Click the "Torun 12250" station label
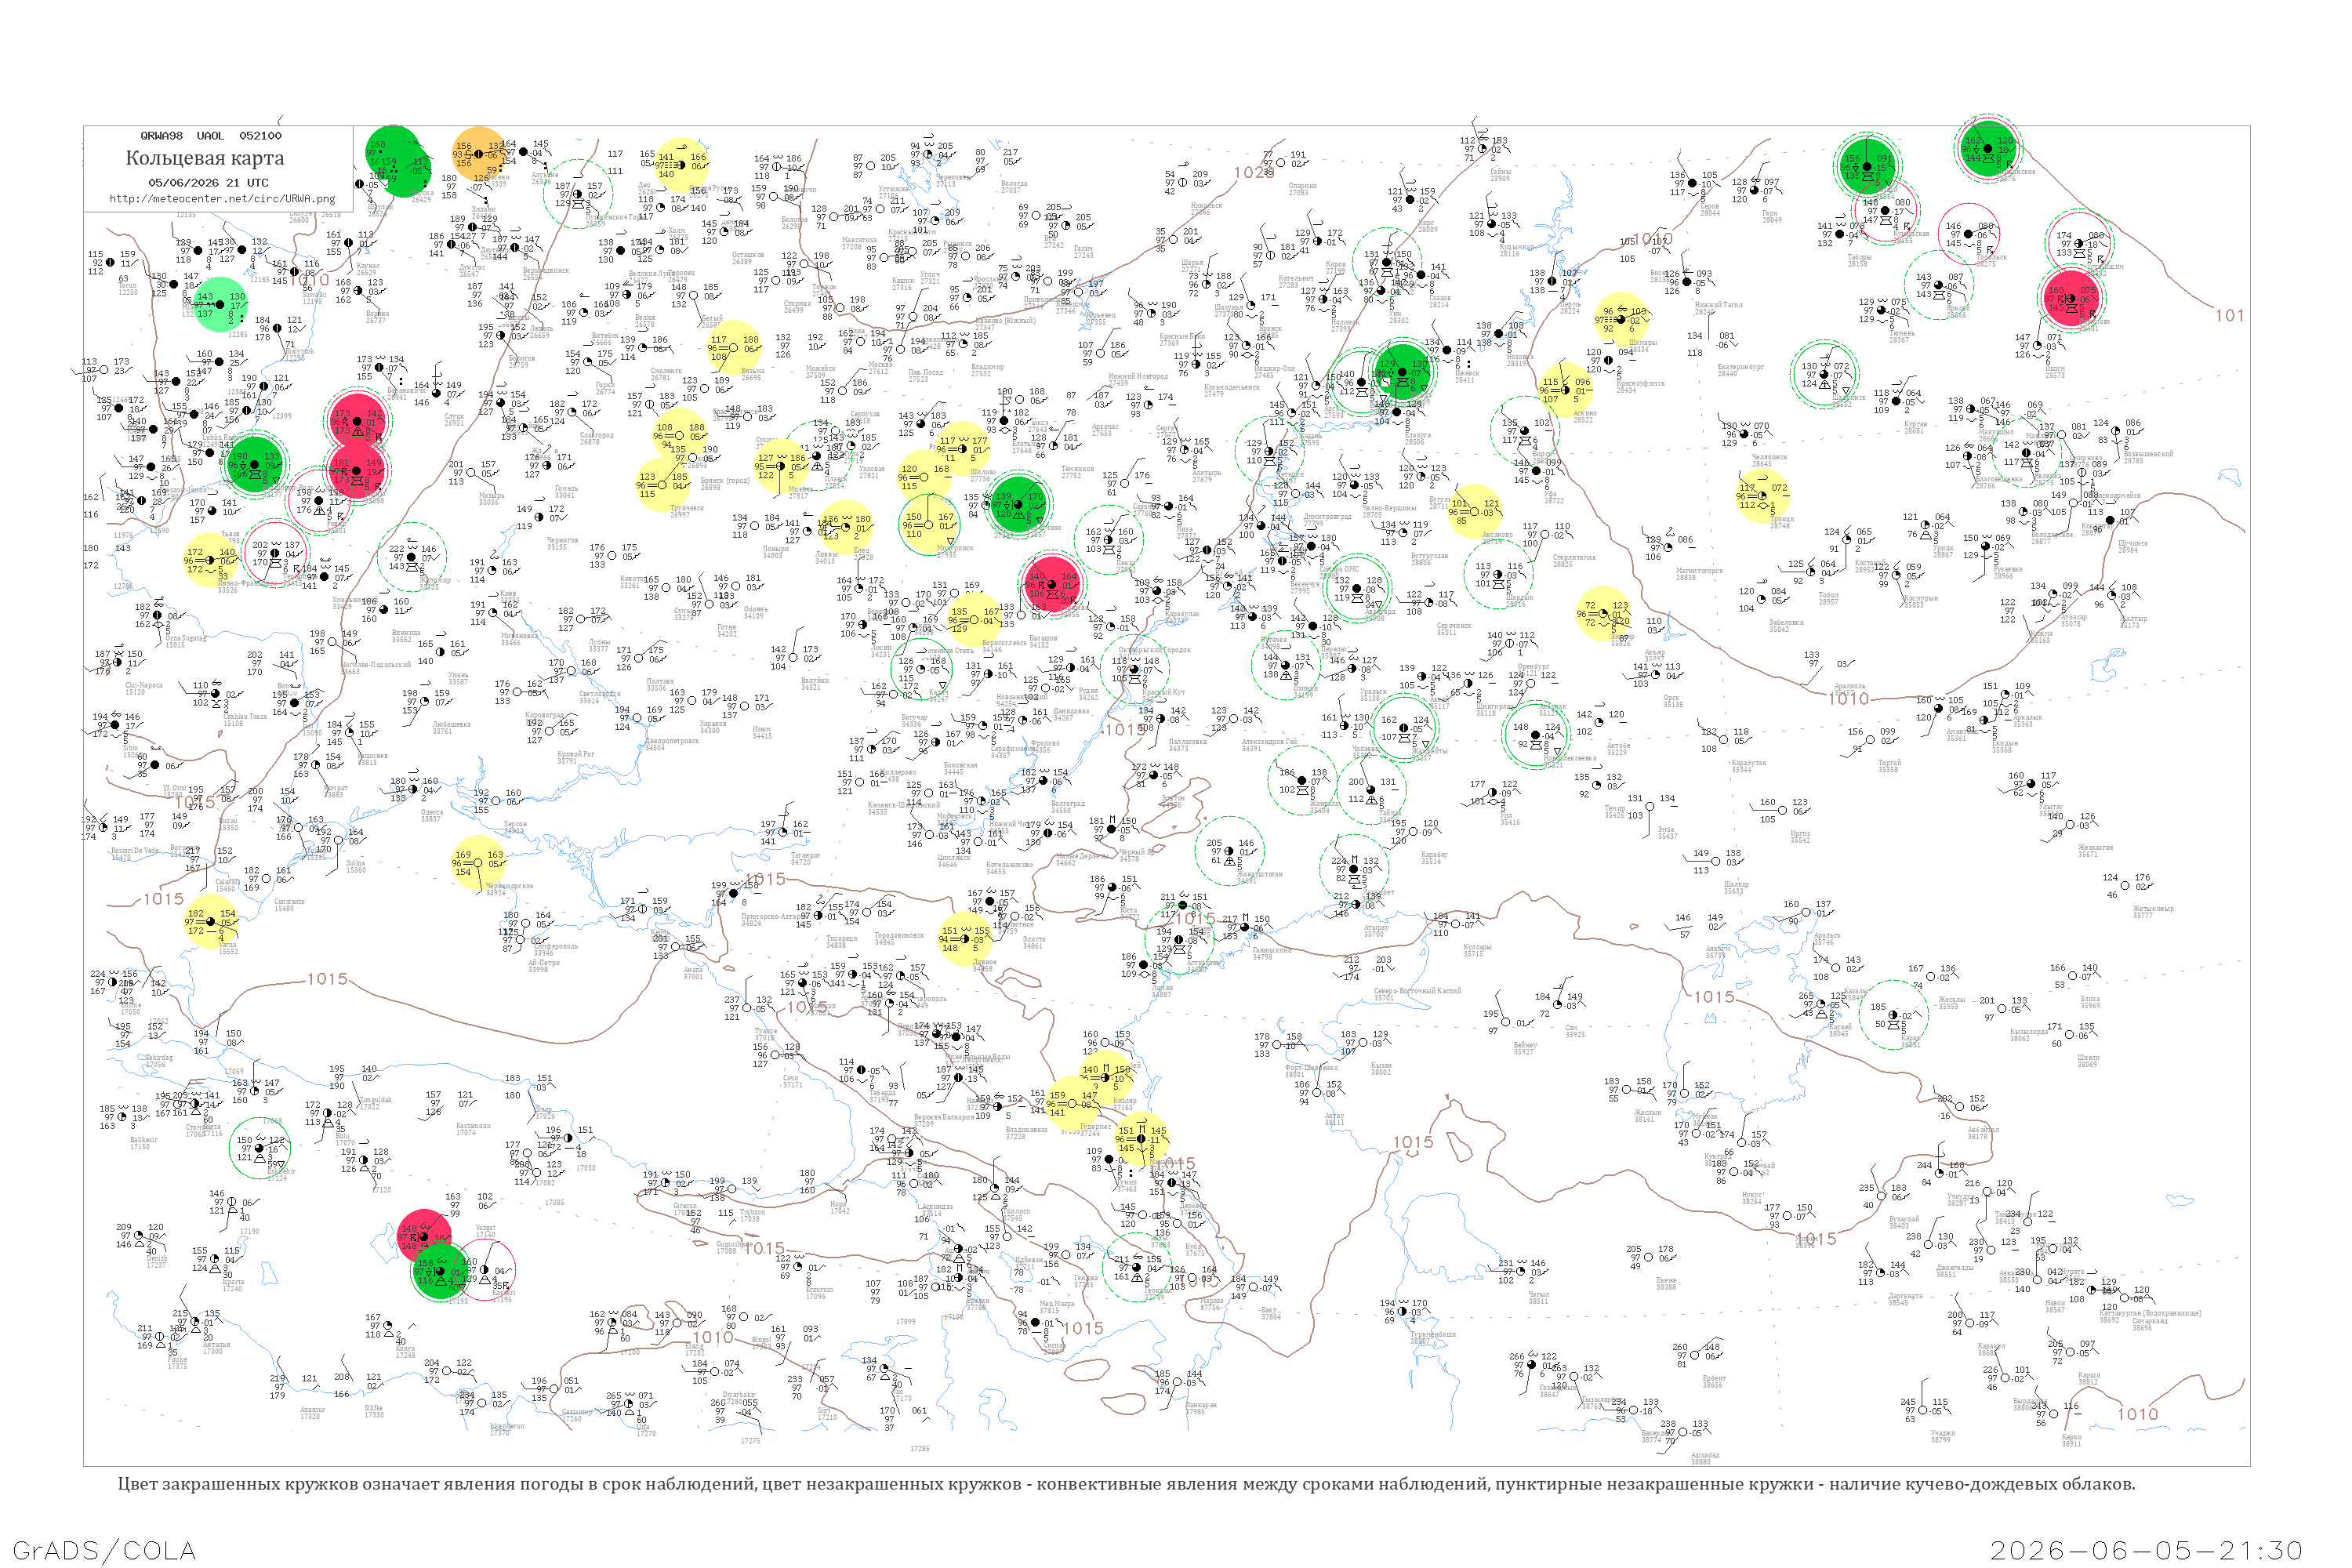This screenshot has height=1568, width=2352. point(128,288)
